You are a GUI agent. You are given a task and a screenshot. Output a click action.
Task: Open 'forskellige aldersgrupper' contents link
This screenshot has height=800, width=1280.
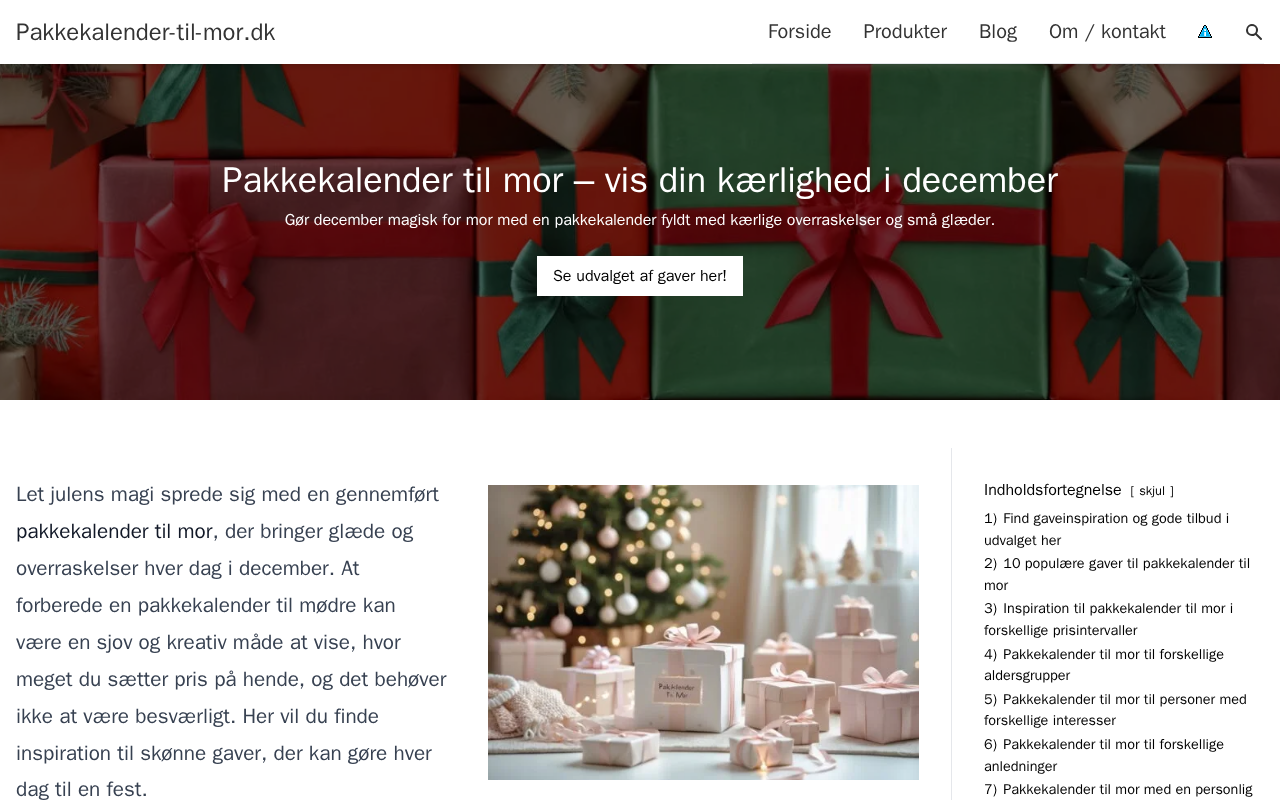(x=1104, y=665)
